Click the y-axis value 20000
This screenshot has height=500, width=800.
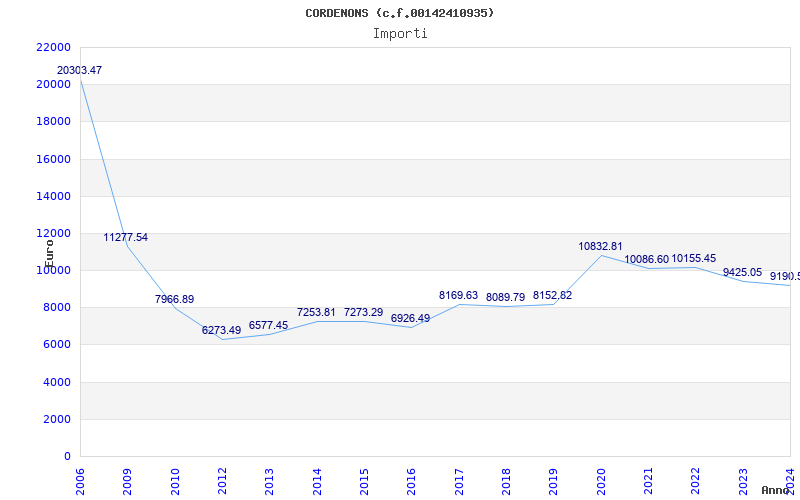pyautogui.click(x=54, y=84)
